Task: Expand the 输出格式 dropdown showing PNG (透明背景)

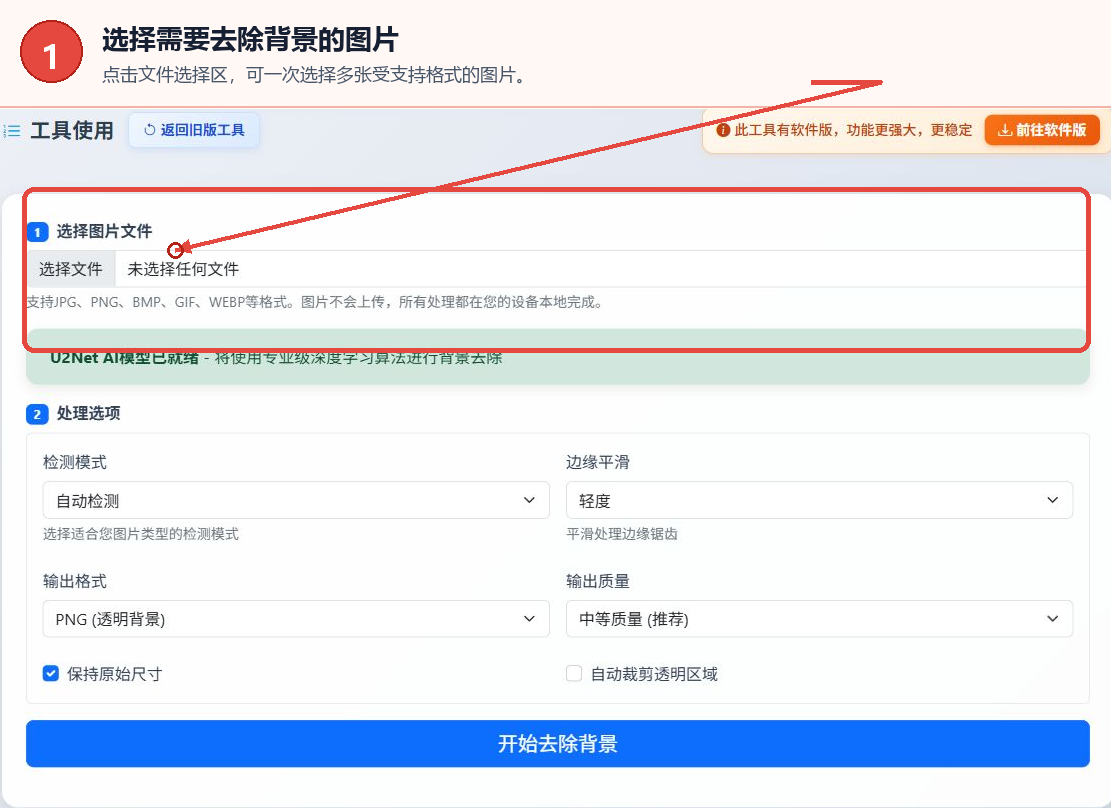Action: [296, 619]
